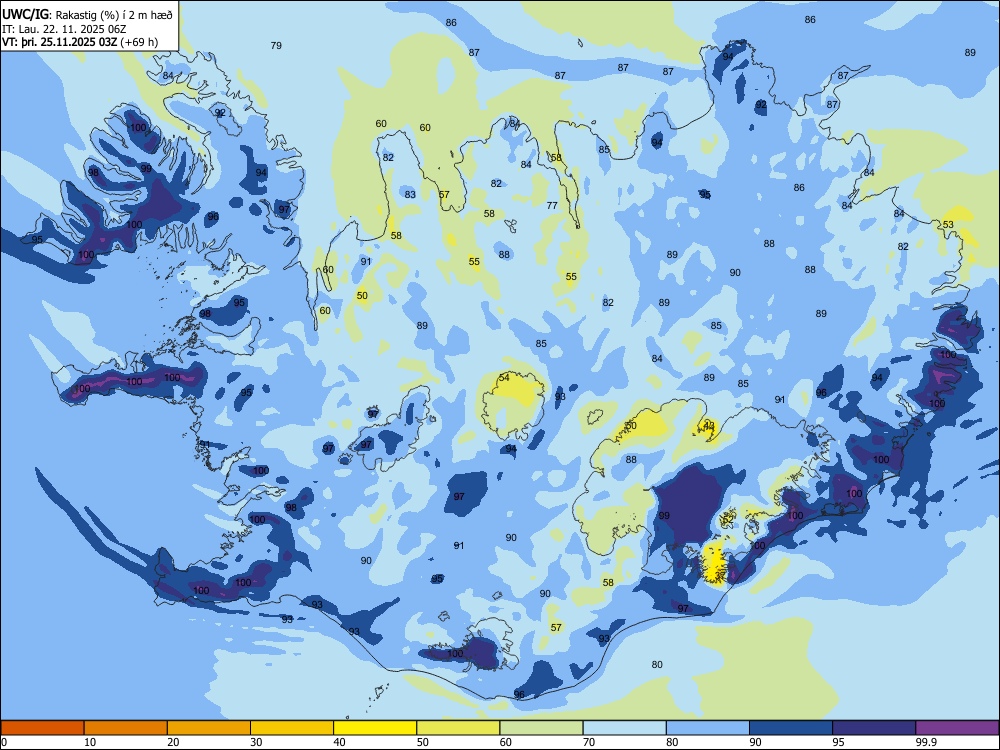Click the legend label '50'
The width and height of the screenshot is (1000, 750).
click(423, 742)
